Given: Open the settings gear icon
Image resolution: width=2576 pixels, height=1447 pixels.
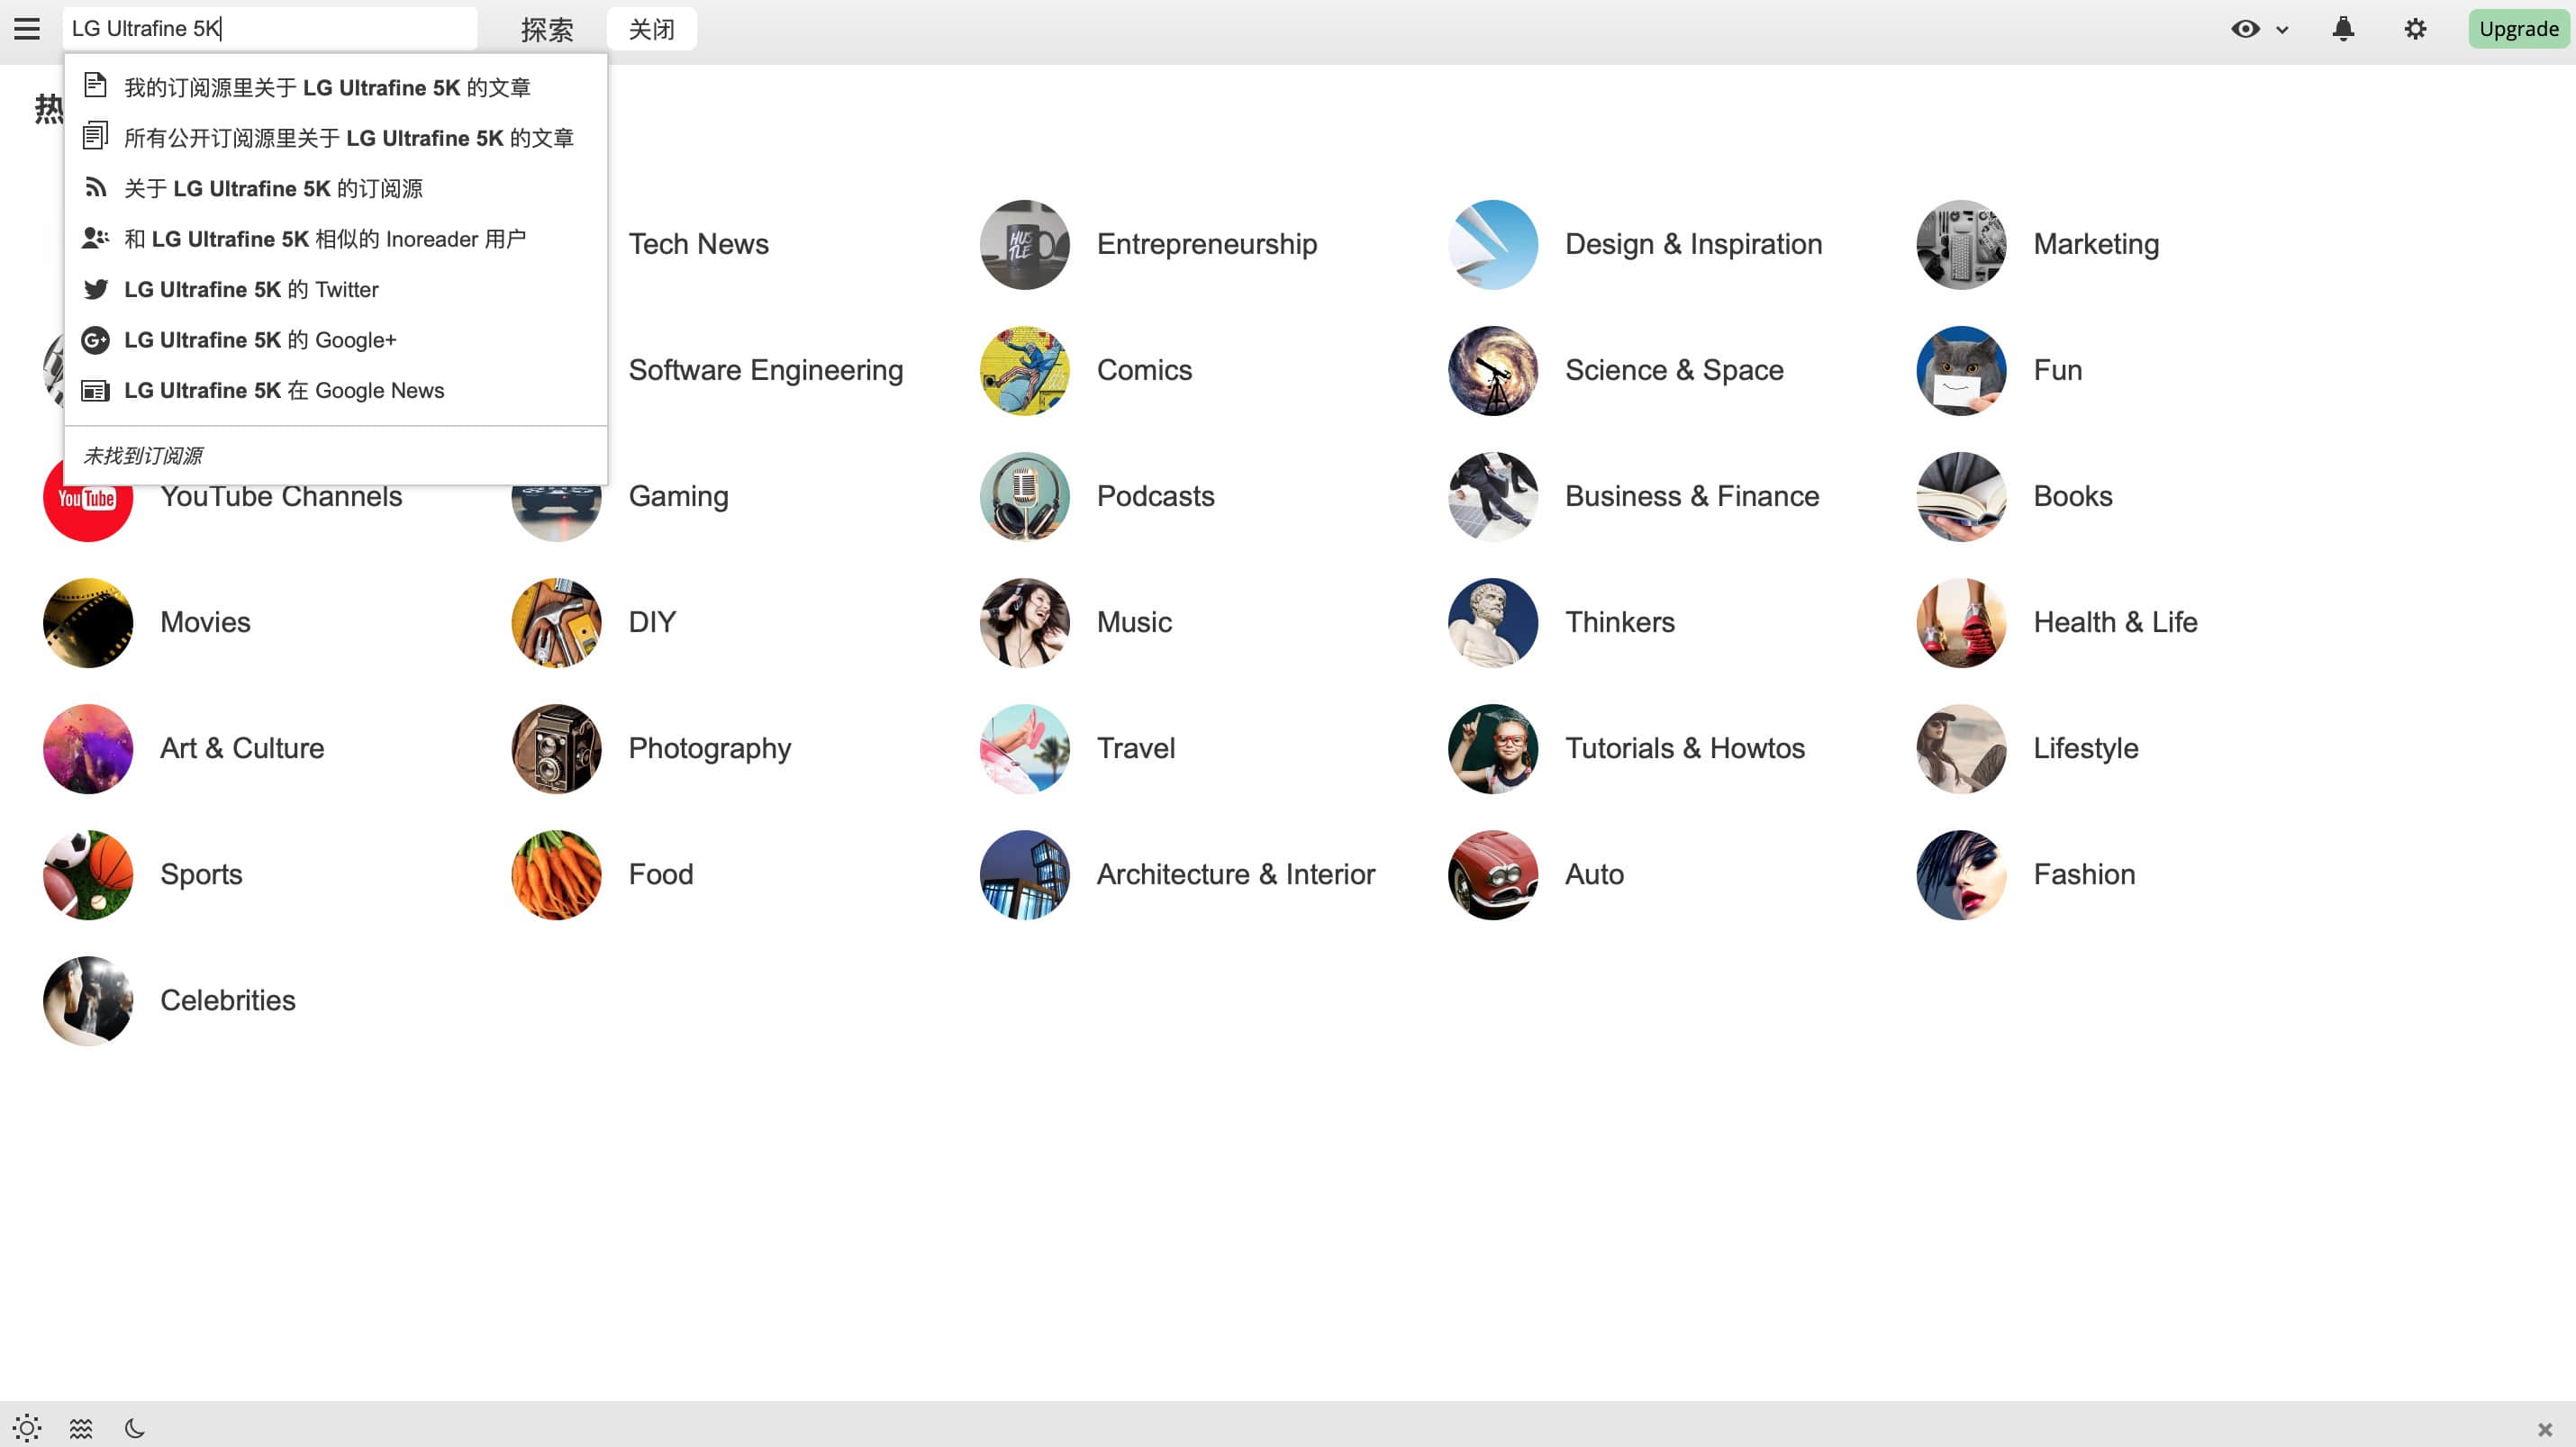Looking at the screenshot, I should 2415,29.
